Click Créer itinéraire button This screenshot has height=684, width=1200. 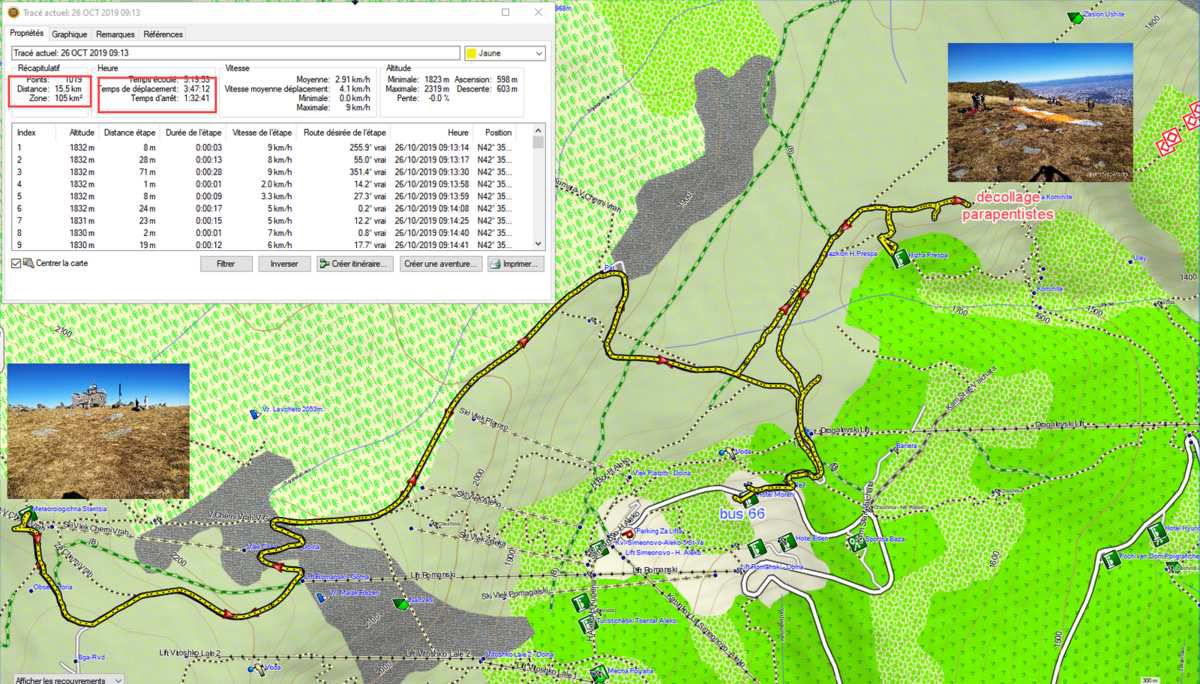pos(354,264)
